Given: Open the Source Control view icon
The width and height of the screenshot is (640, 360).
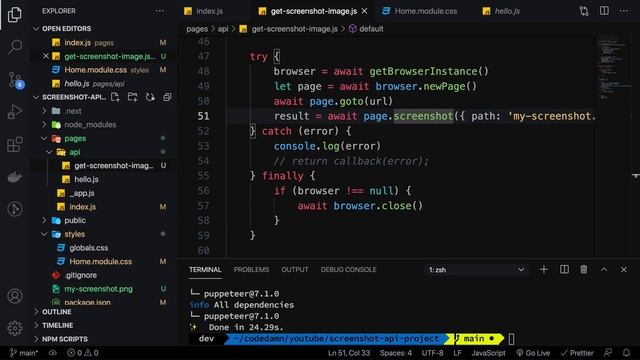Looking at the screenshot, I should tap(16, 80).
